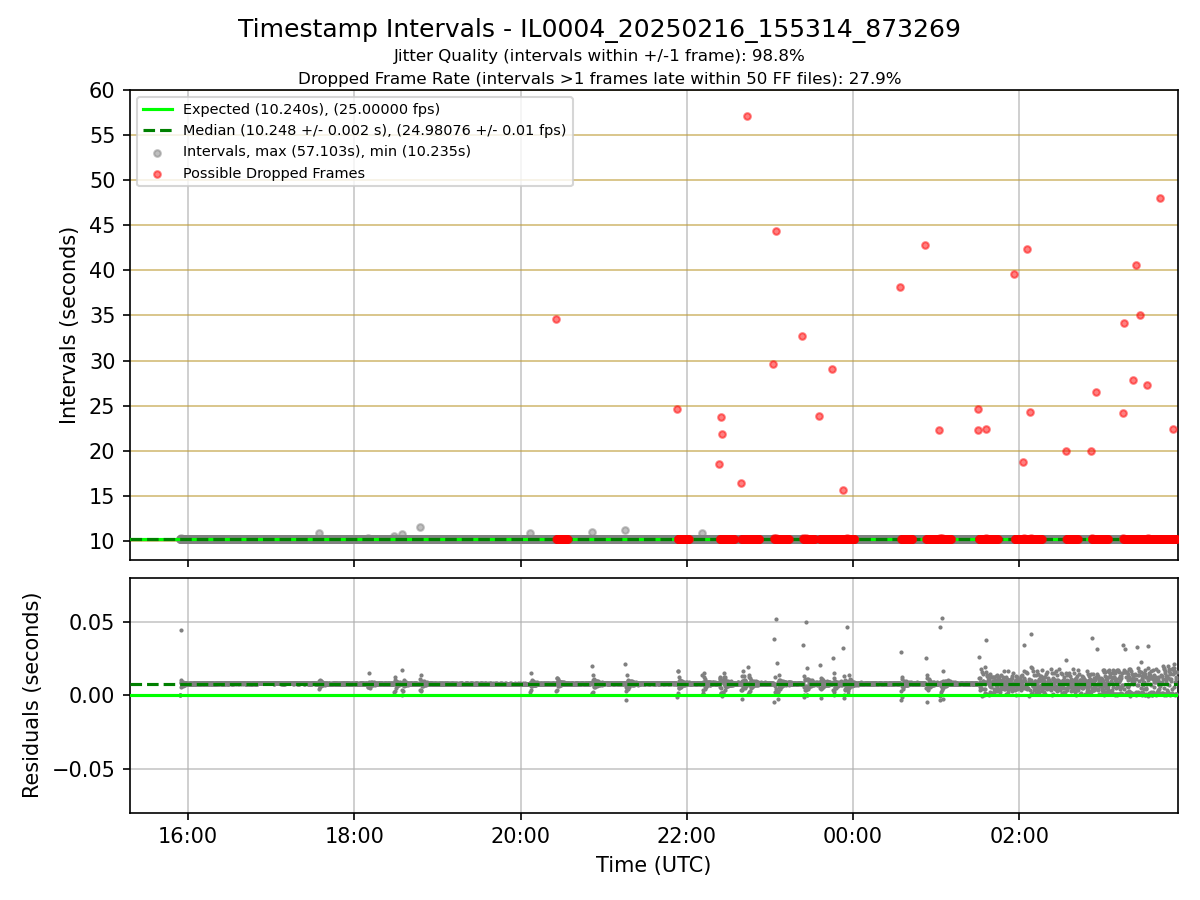Click the '35' y-axis tick label
1200x900 pixels.
click(104, 316)
